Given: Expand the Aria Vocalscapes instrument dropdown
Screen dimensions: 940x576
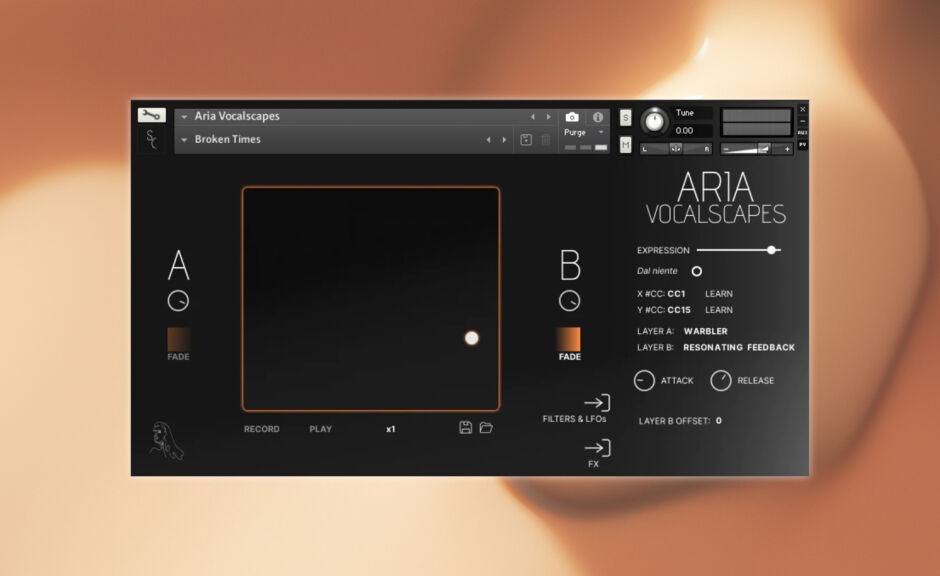Looking at the screenshot, I should (x=185, y=117).
